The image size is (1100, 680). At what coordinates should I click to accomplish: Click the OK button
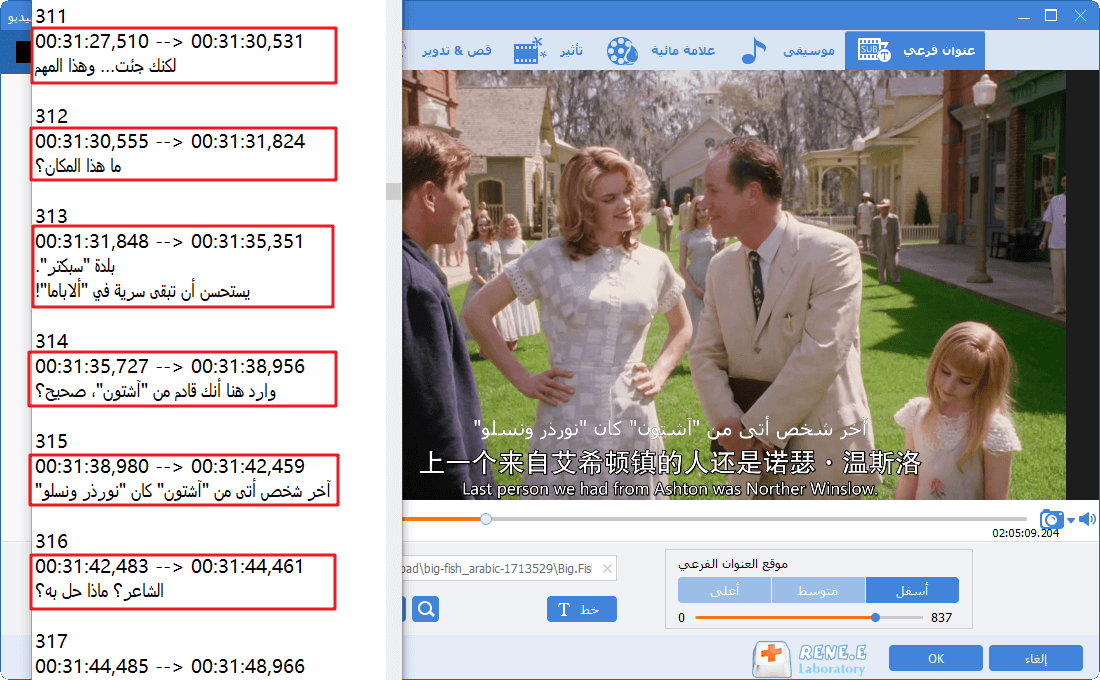tap(936, 658)
